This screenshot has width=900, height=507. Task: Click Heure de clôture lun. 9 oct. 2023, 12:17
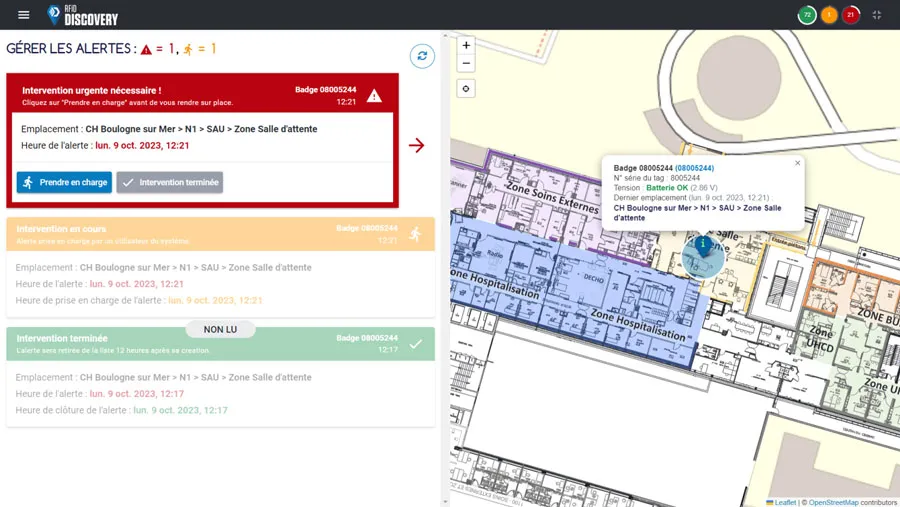pyautogui.click(x=180, y=410)
